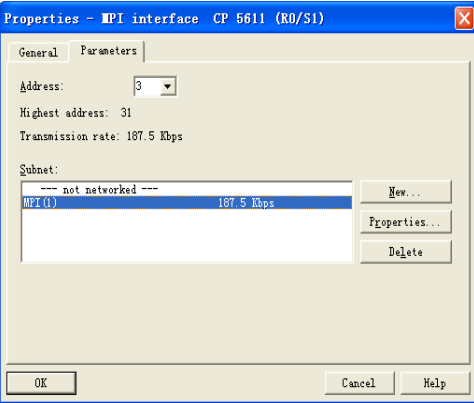Open subnet Properties... button

click(406, 222)
